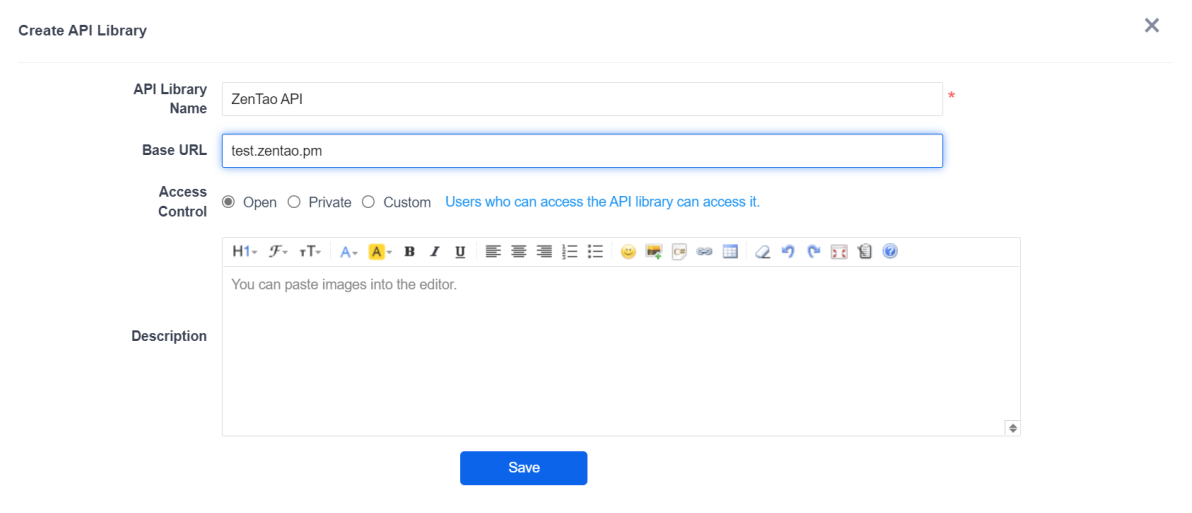Insert an image into the description
The height and width of the screenshot is (513, 1192).
coord(653,252)
